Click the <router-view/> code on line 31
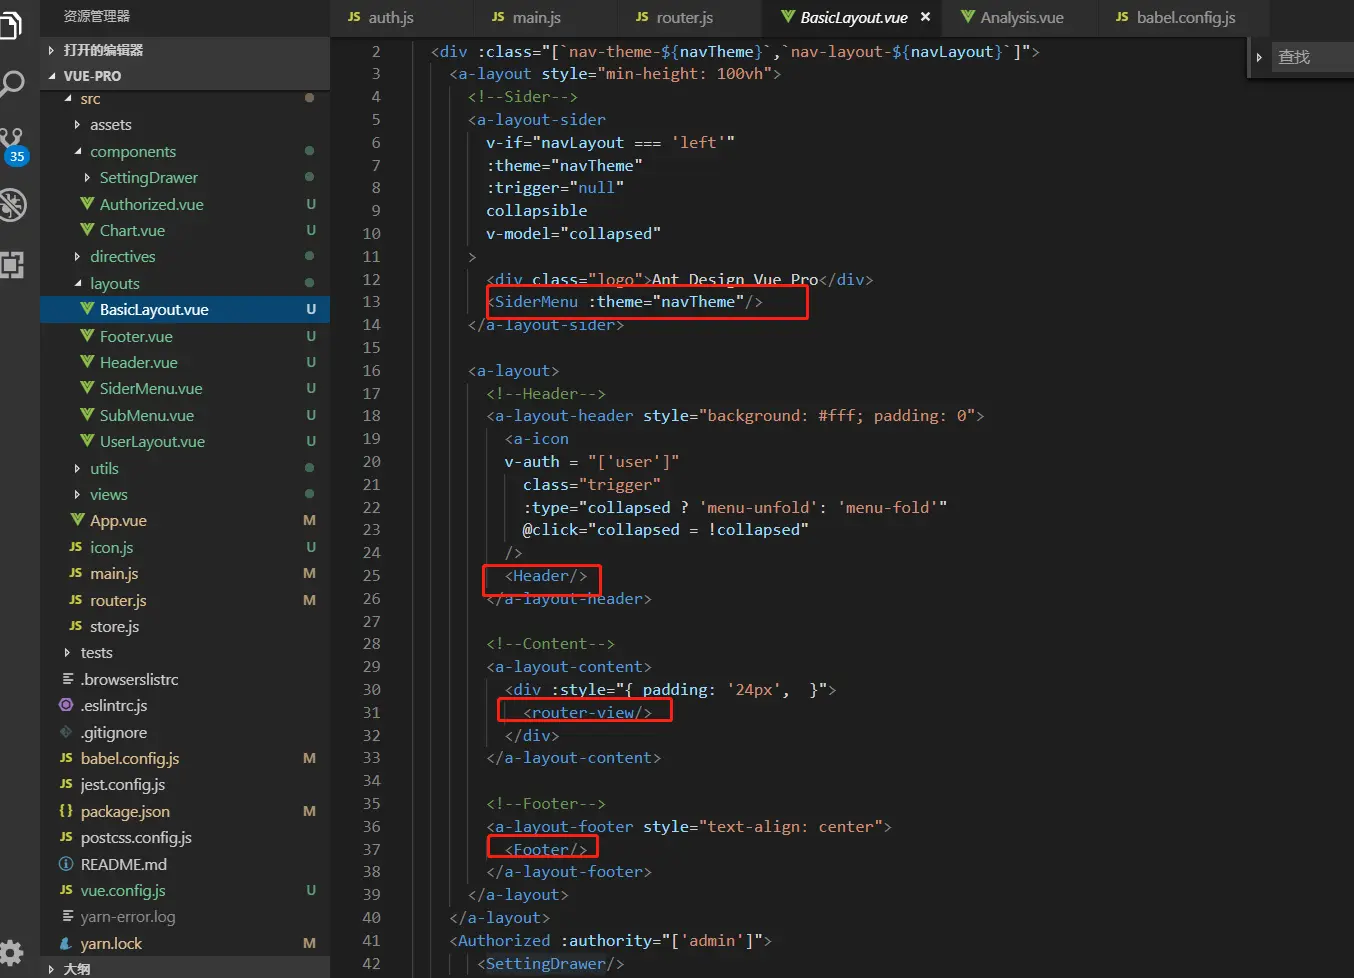1354x978 pixels. click(587, 712)
